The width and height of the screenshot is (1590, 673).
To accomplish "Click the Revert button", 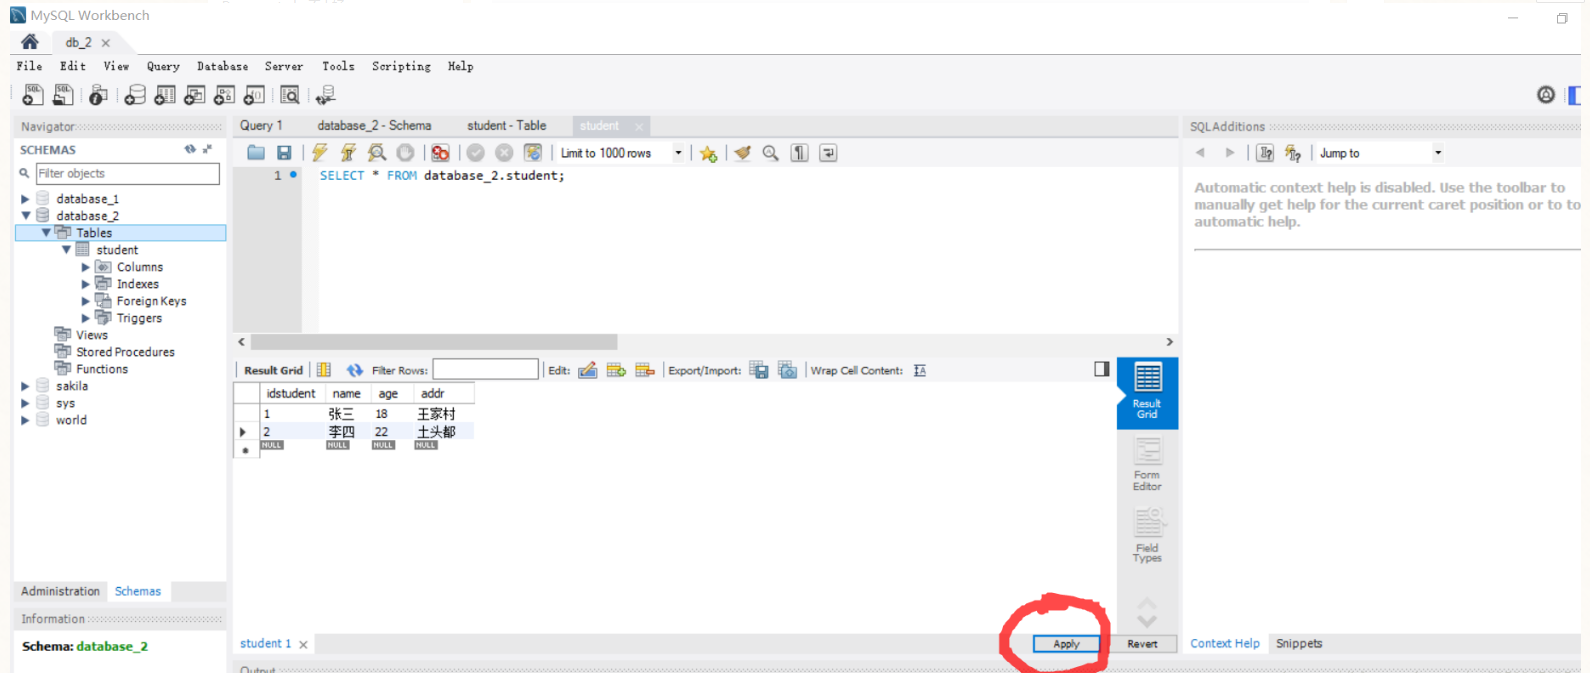I will (x=1142, y=644).
